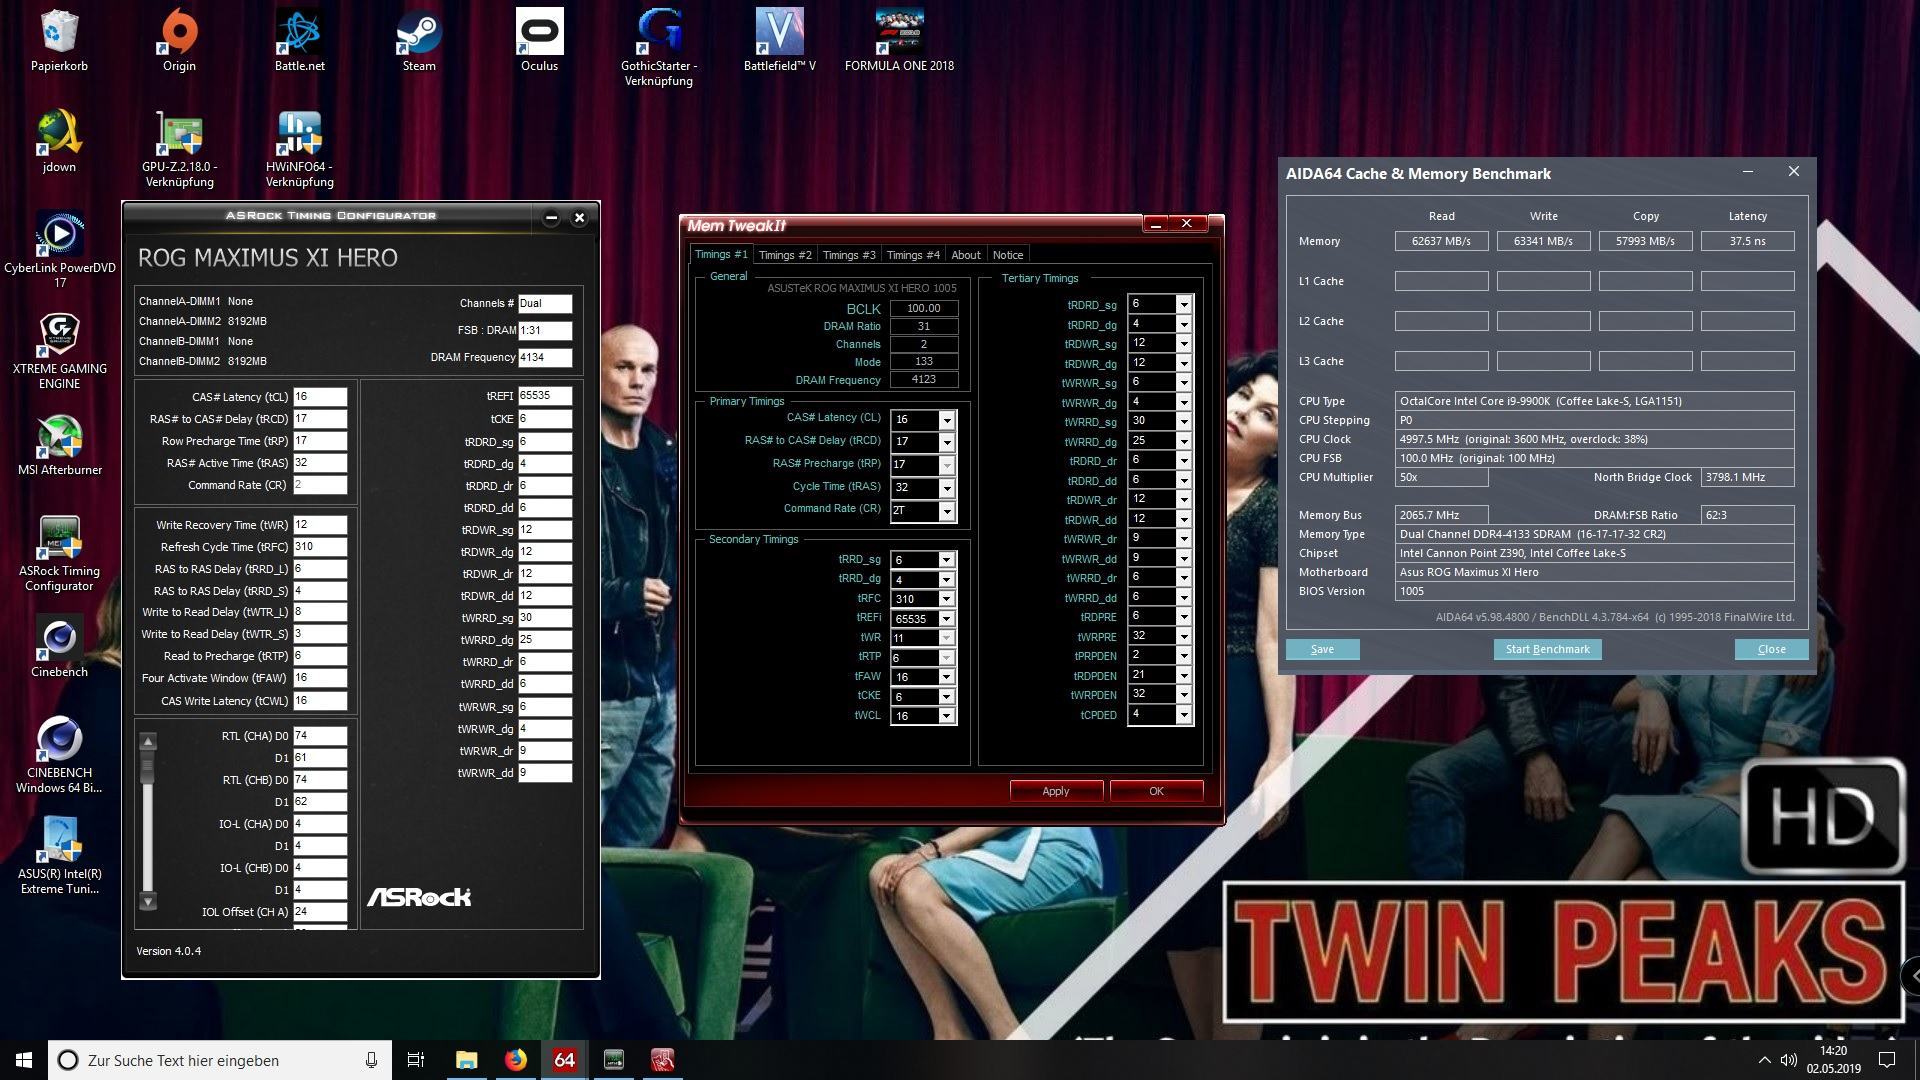Click Apply in Mem TweakIt
This screenshot has height=1080, width=1920.
[1056, 791]
